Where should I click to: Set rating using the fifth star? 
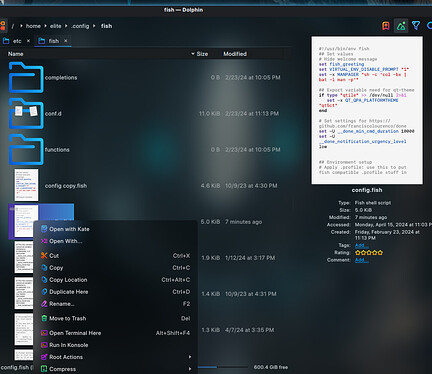tap(380, 253)
